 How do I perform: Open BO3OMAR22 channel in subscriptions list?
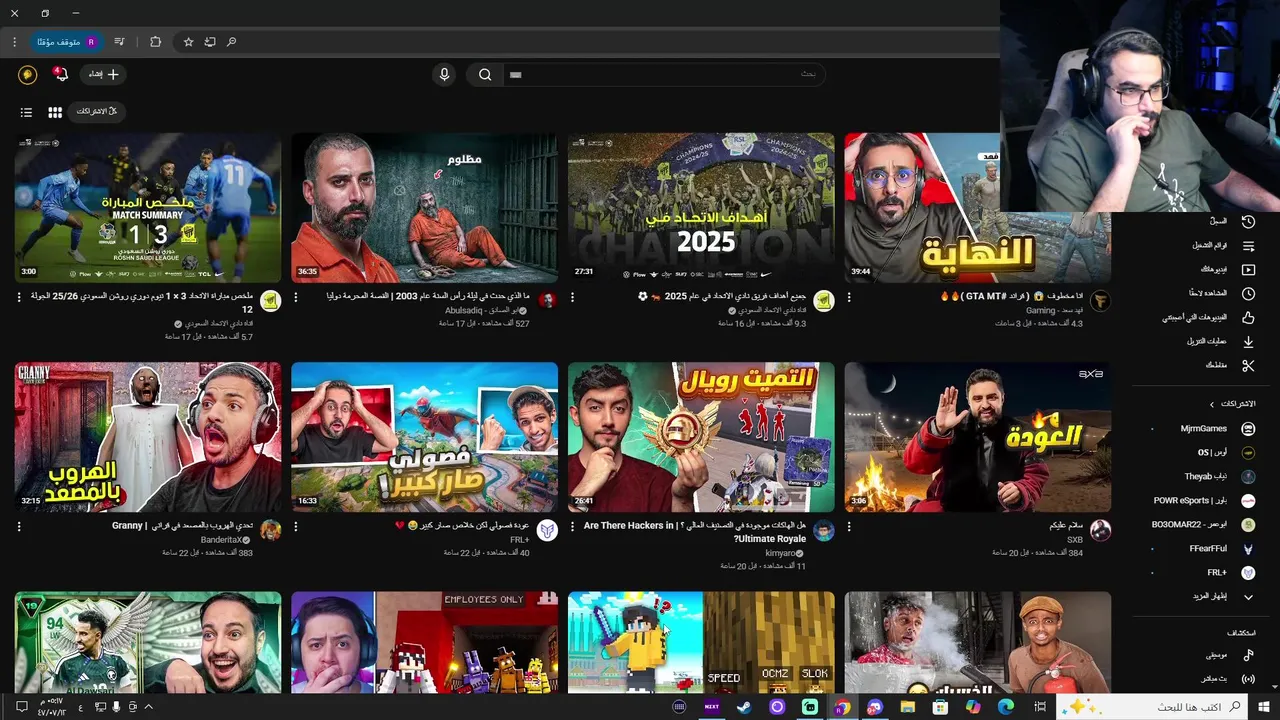coord(1202,525)
